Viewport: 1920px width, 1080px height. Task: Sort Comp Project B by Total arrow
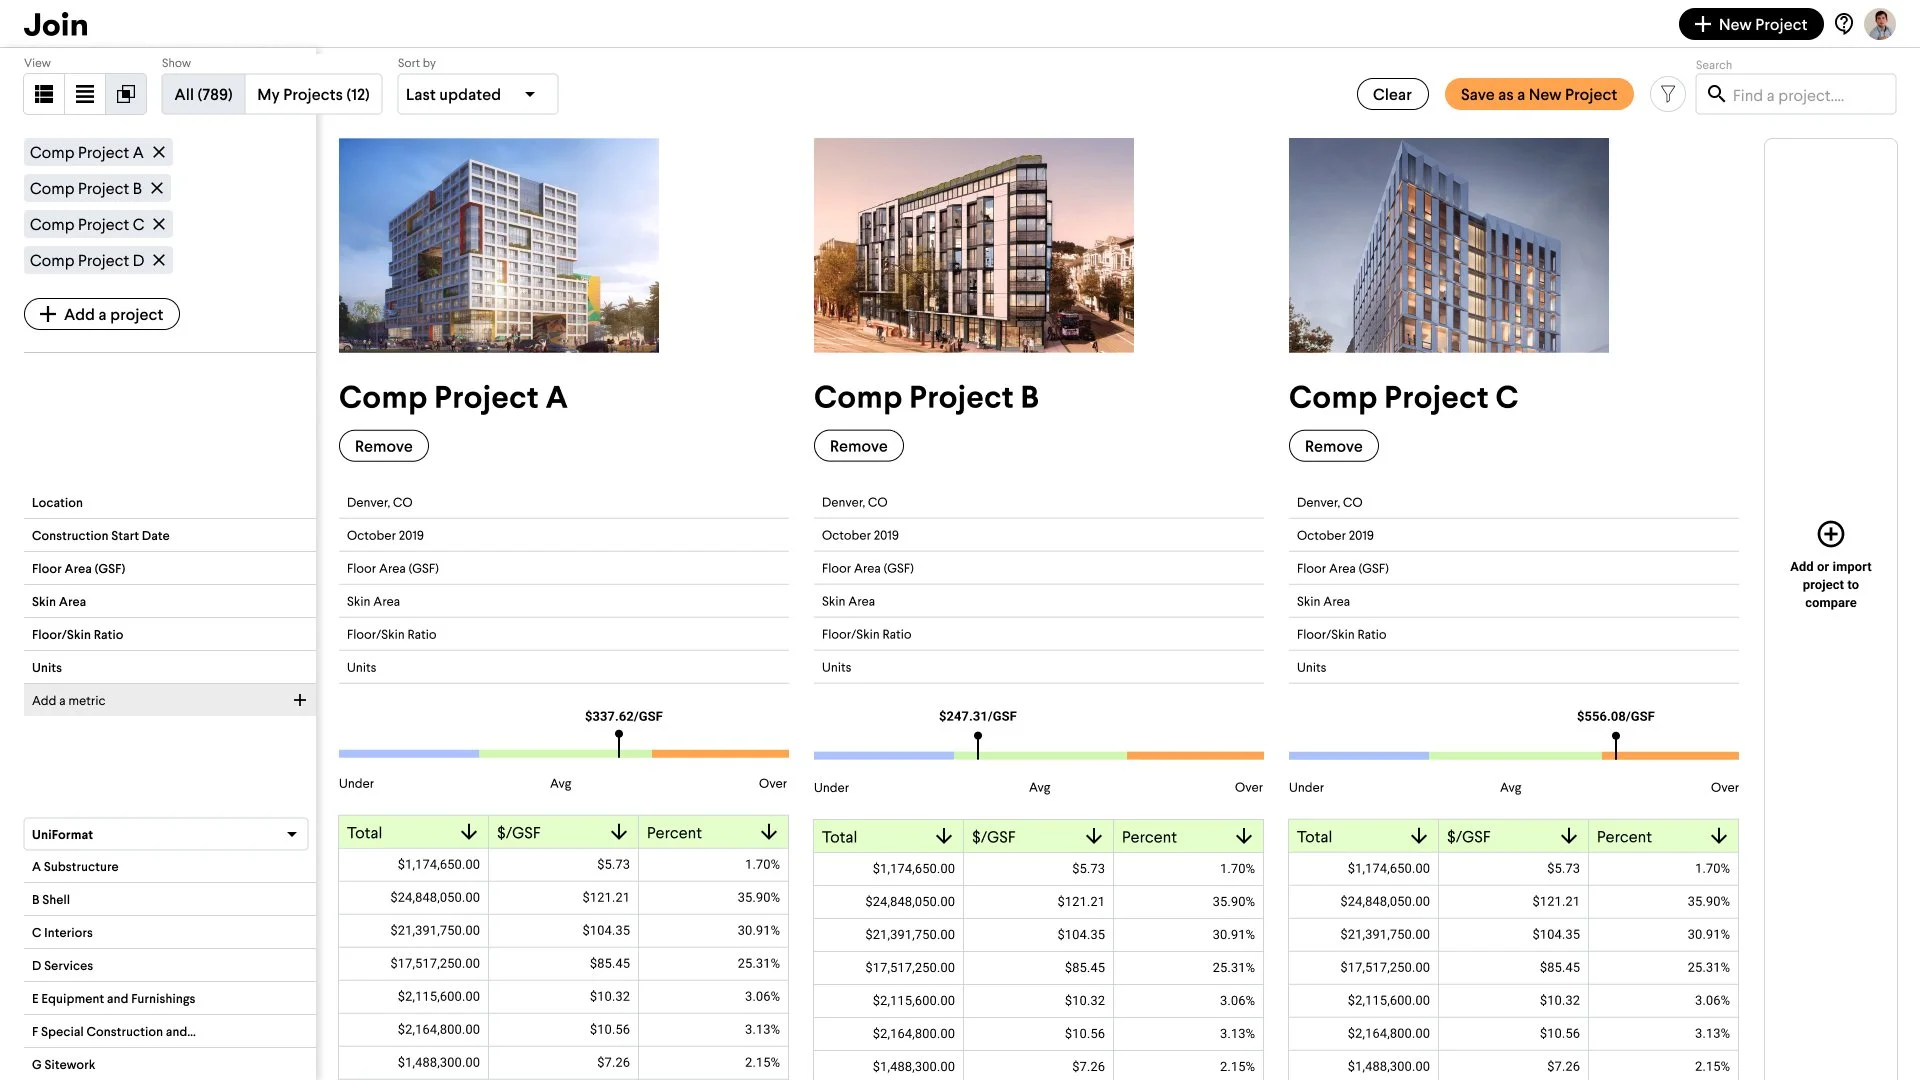coord(943,836)
